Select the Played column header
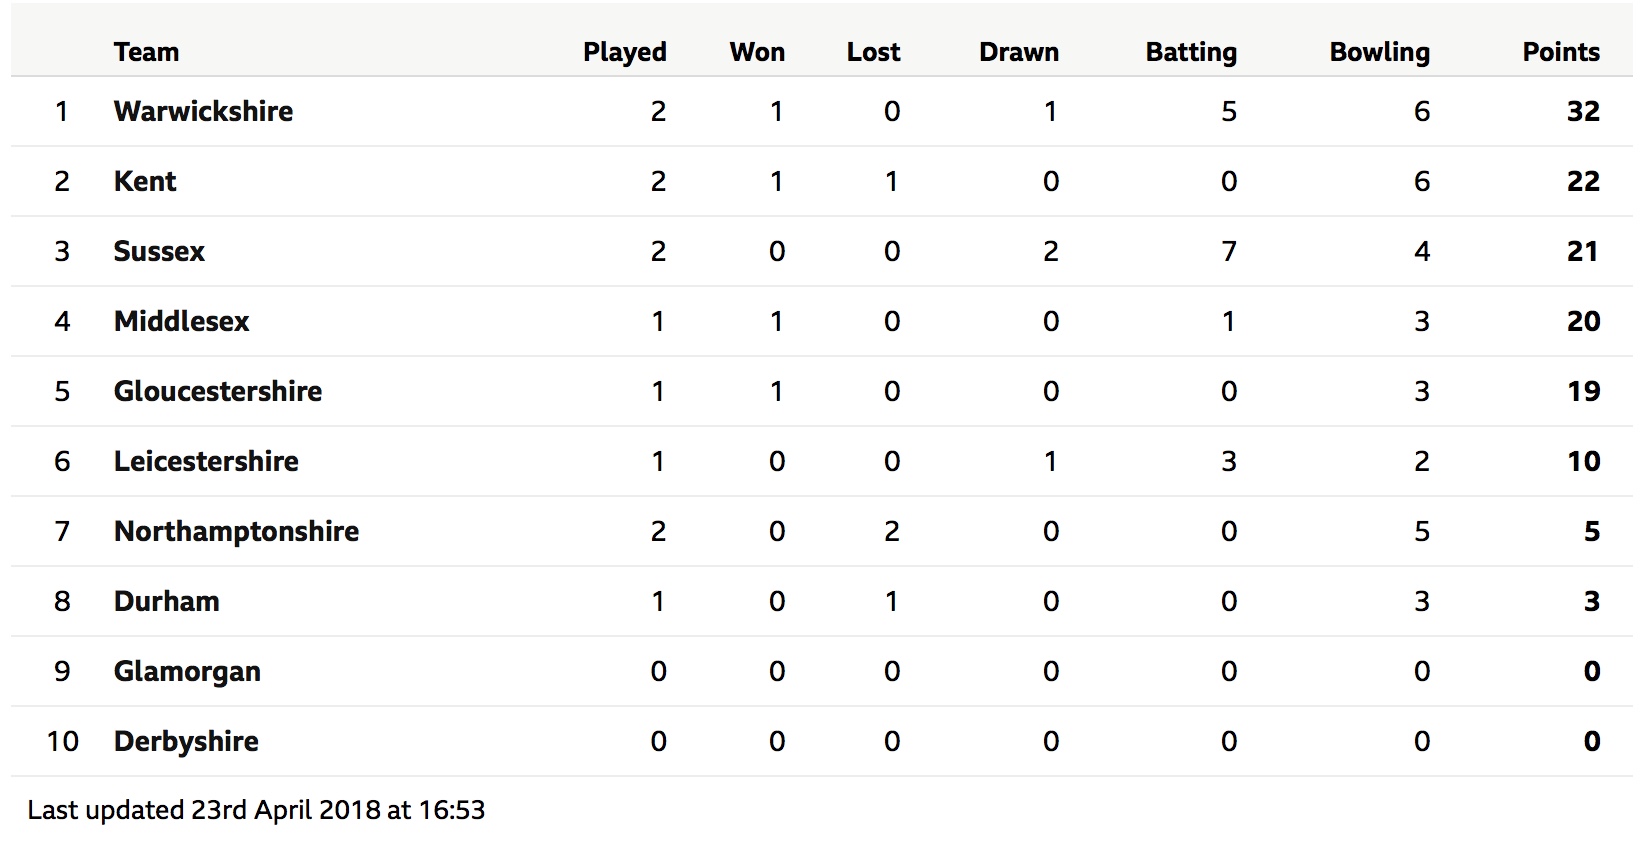This screenshot has height=856, width=1648. [x=625, y=52]
